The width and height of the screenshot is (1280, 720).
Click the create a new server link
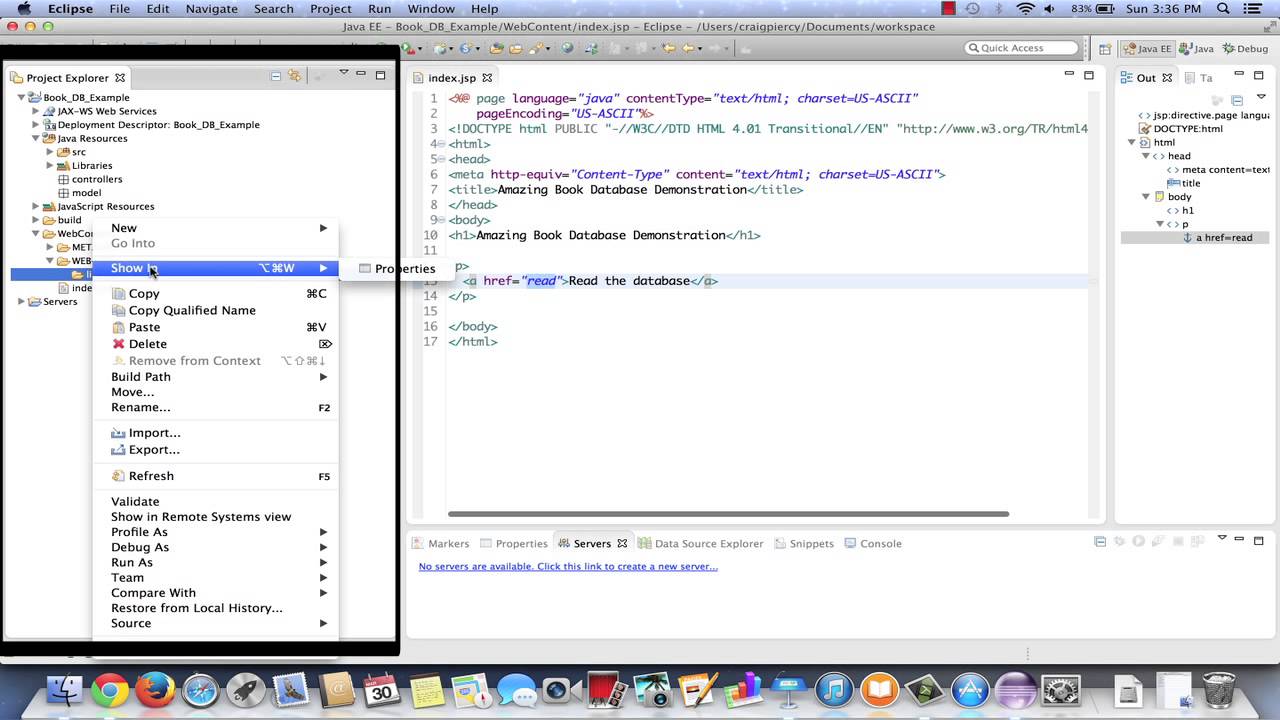(x=568, y=566)
